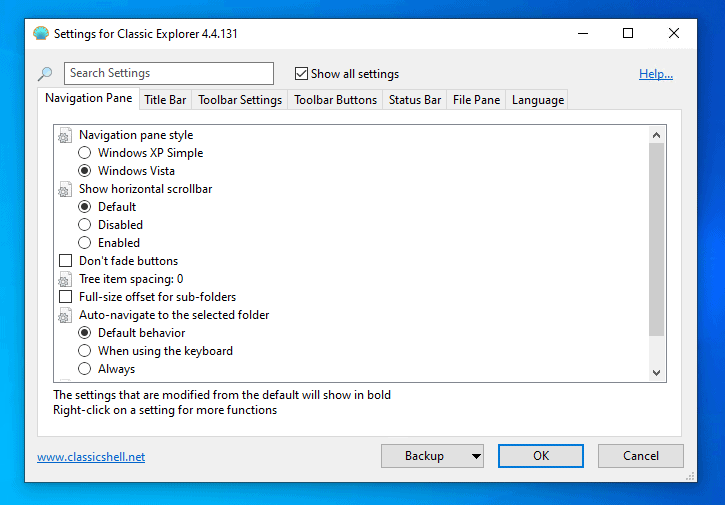Image resolution: width=725 pixels, height=505 pixels.
Task: Click the Classic Explorer shell icon in title bar
Action: (x=41, y=33)
